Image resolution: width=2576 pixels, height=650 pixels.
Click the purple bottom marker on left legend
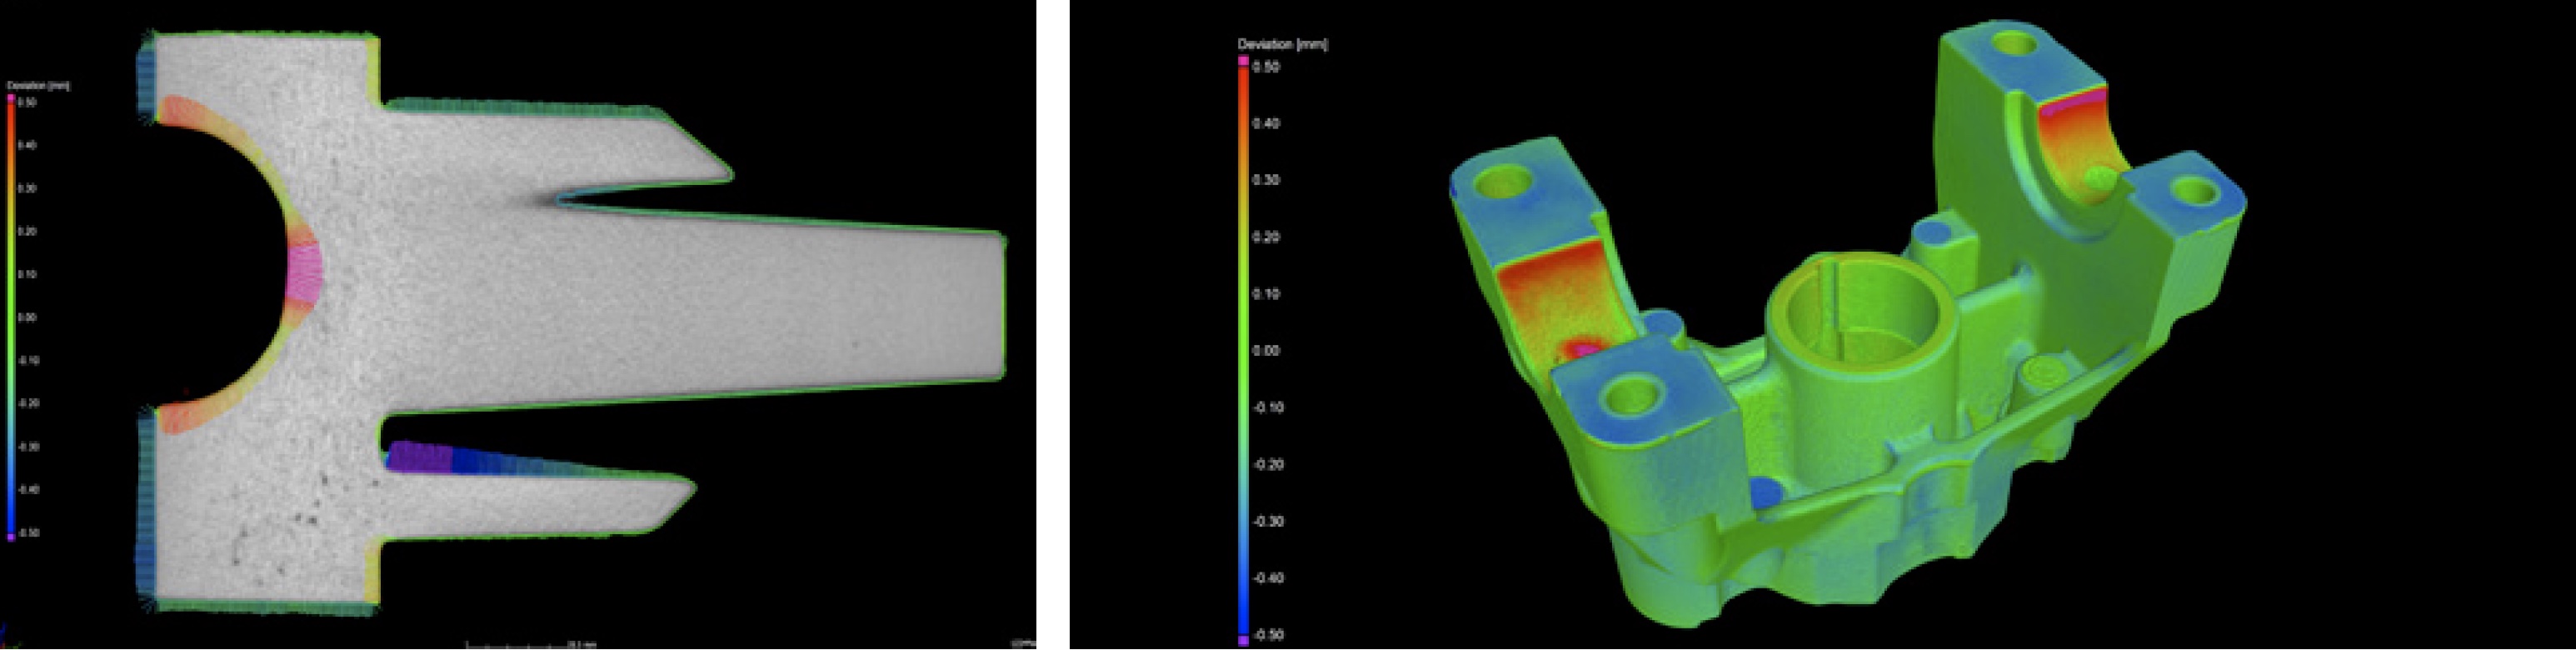(11, 537)
